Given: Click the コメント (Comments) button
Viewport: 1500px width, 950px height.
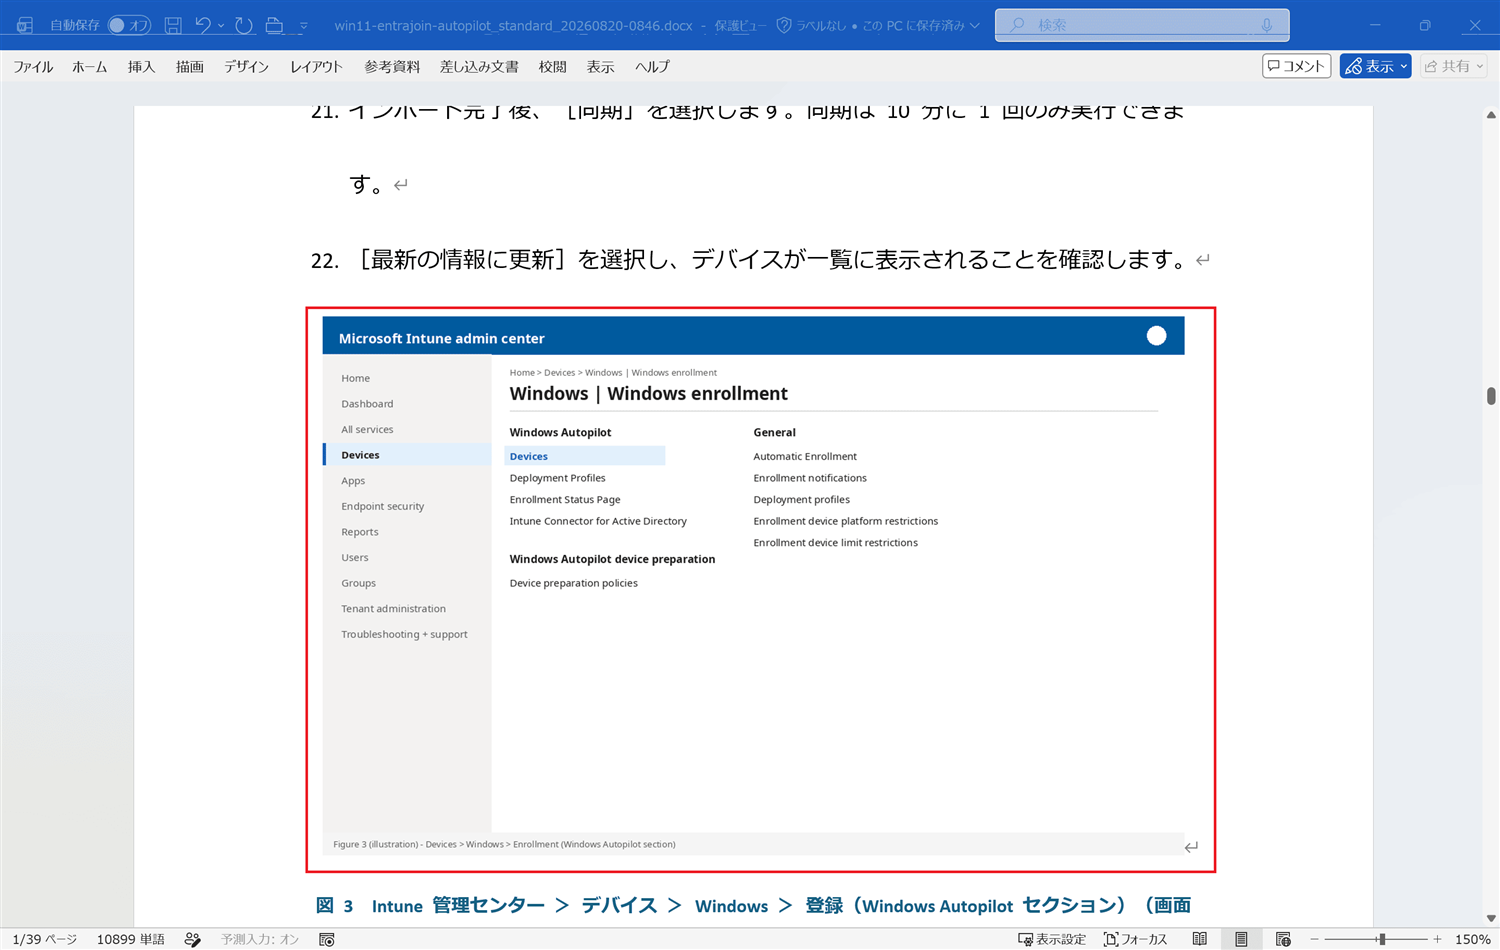Looking at the screenshot, I should coord(1296,66).
